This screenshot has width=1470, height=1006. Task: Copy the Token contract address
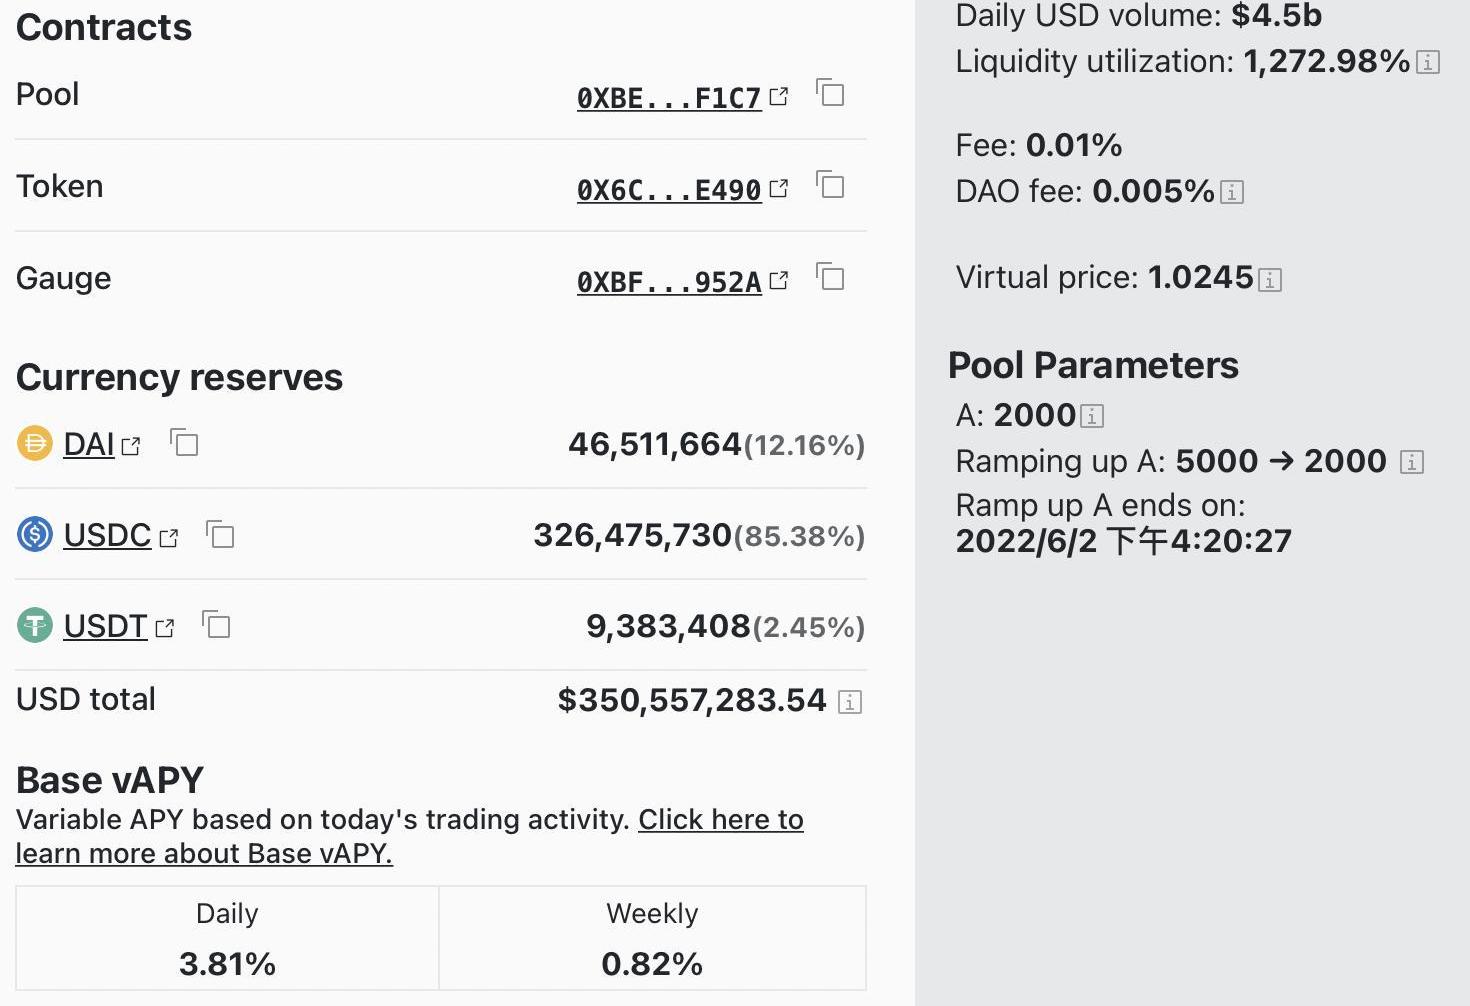click(x=830, y=185)
